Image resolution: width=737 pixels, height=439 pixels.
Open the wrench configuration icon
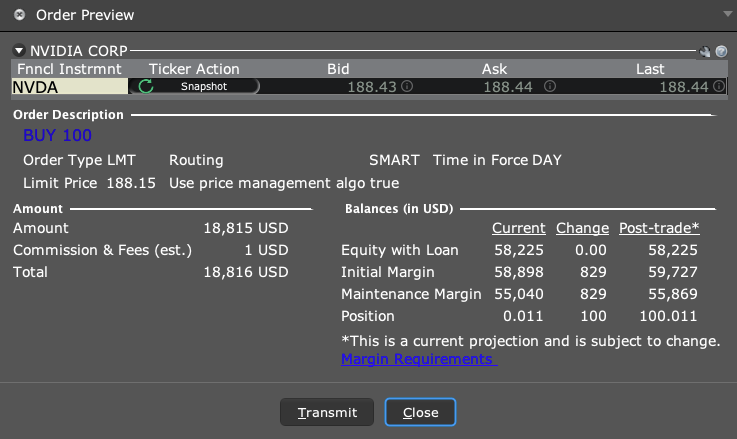click(705, 51)
